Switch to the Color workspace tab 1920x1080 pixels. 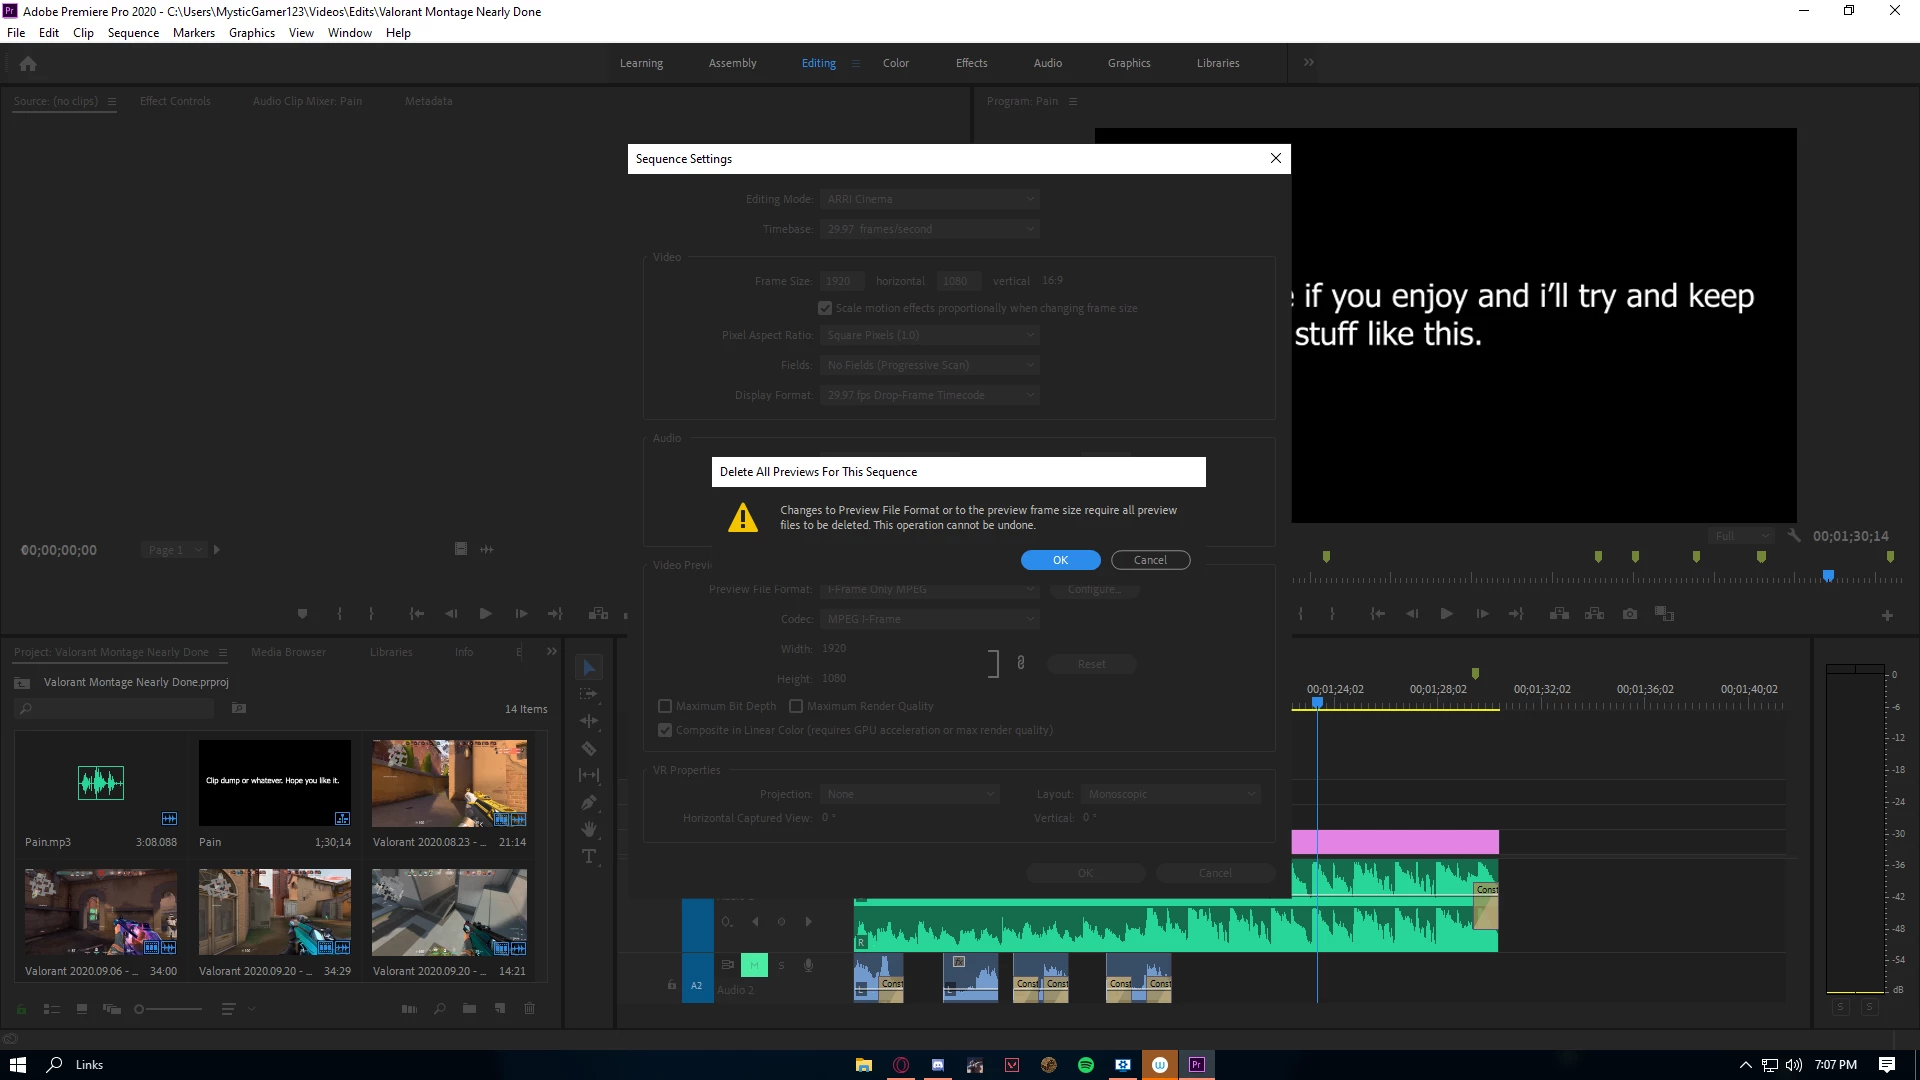pos(895,63)
